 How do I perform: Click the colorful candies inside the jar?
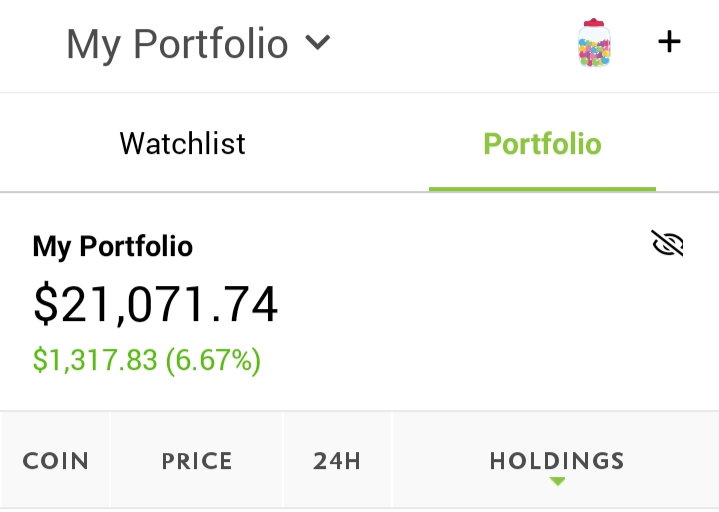594,52
